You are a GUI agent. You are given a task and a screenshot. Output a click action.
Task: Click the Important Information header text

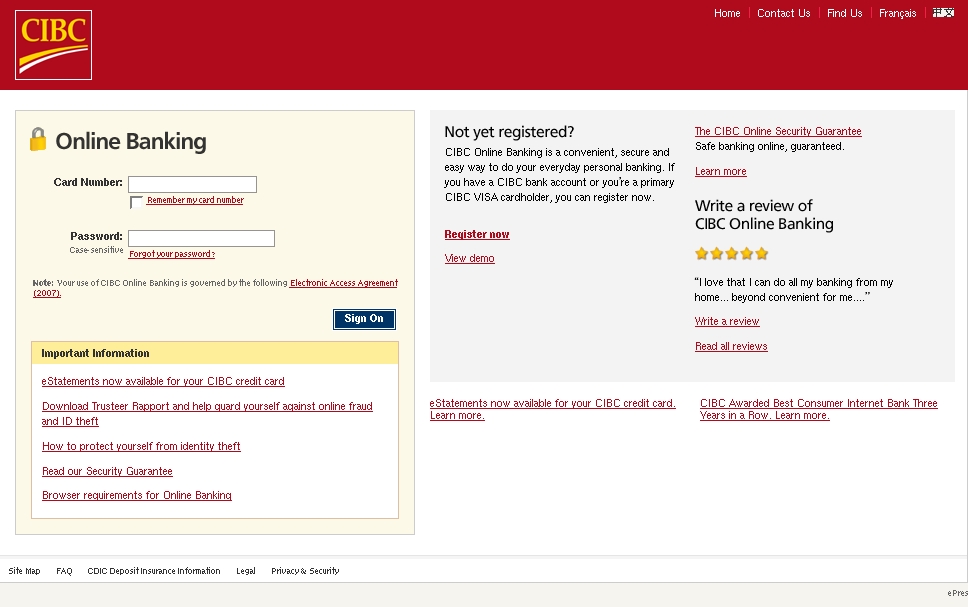[95, 353]
